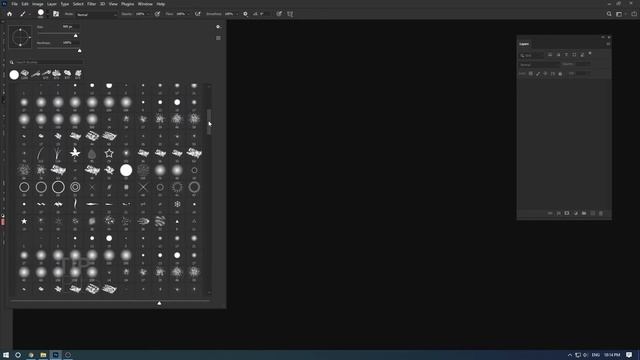Screen dimensions: 640x360
Task: Select the large hard round white brush
Action: [x=126, y=170]
